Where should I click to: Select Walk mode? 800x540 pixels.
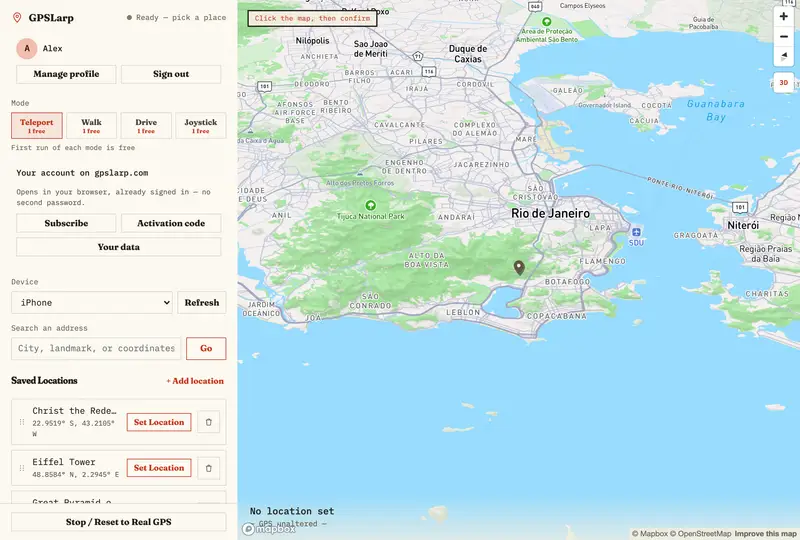(x=91, y=126)
